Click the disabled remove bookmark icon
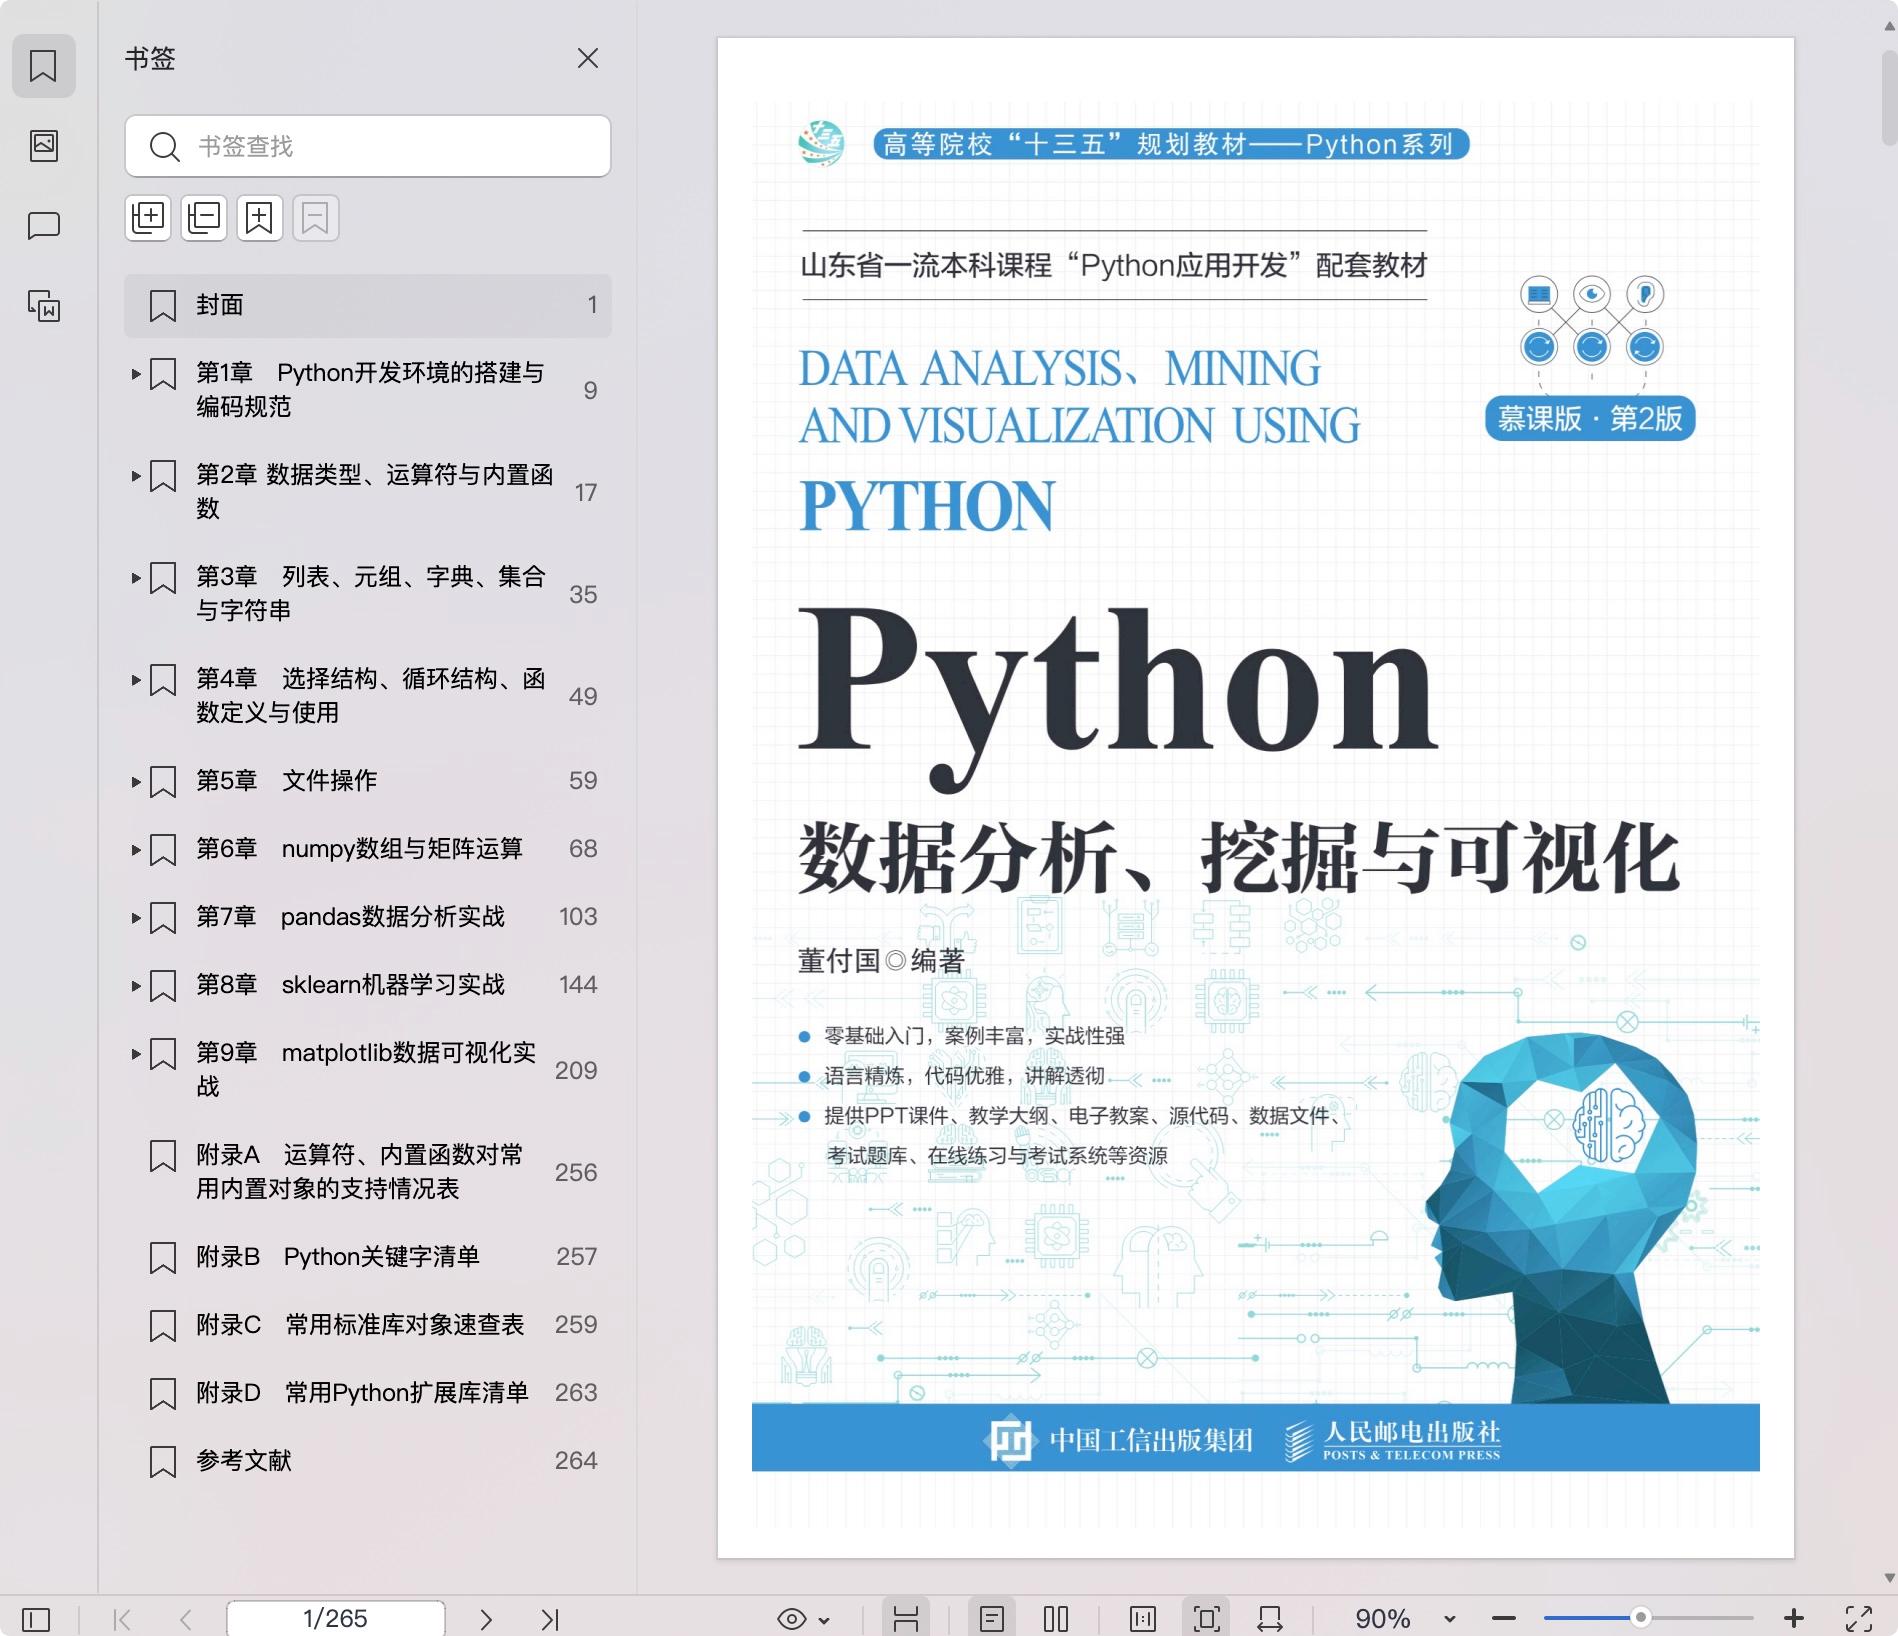1898x1636 pixels. 315,217
